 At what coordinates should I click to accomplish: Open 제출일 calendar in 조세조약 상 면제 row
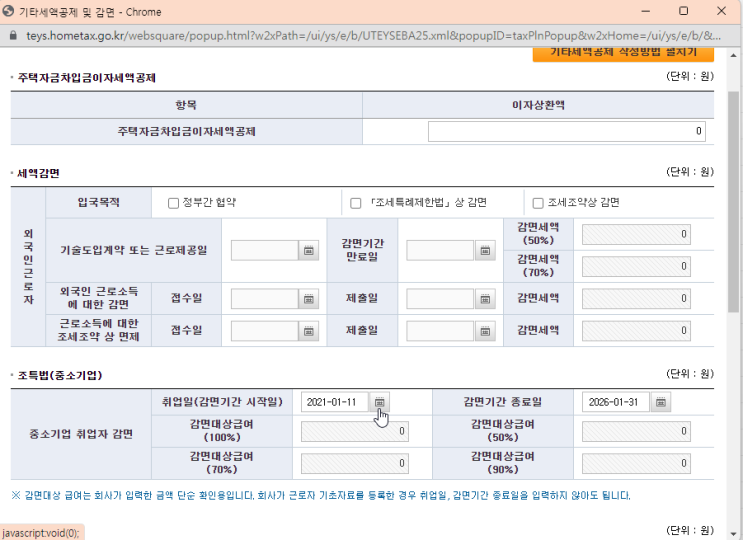[485, 331]
